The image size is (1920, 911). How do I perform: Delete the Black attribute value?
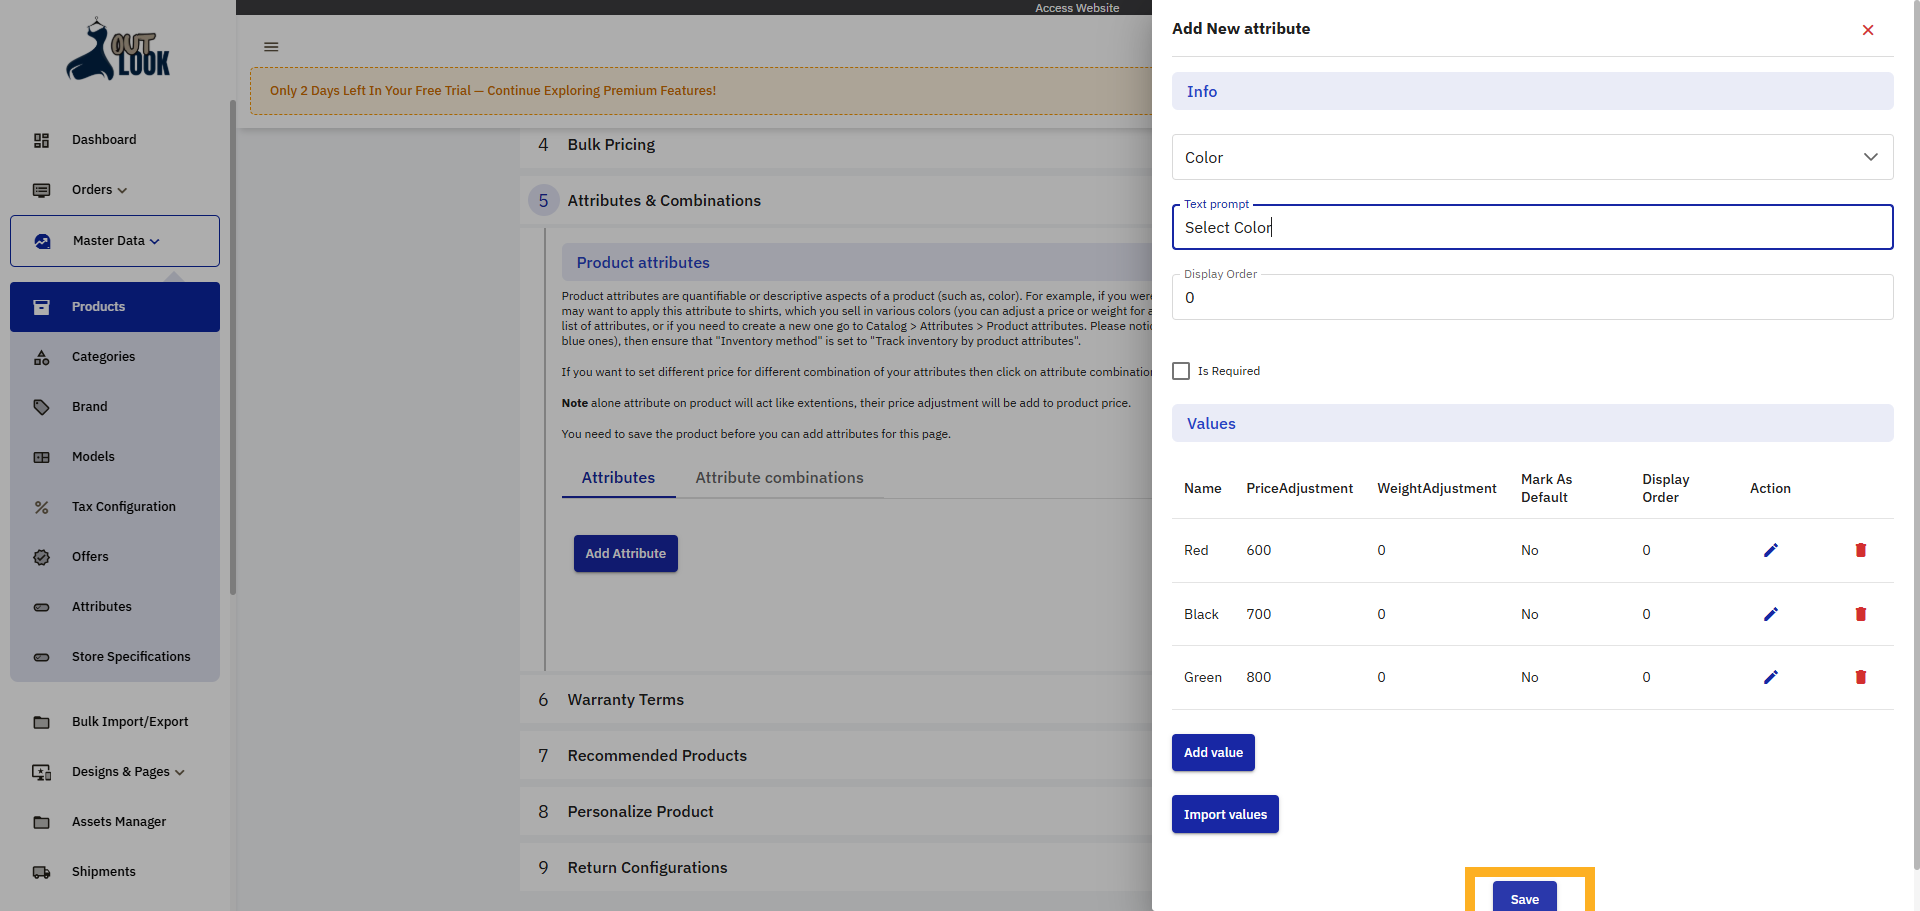click(x=1860, y=614)
